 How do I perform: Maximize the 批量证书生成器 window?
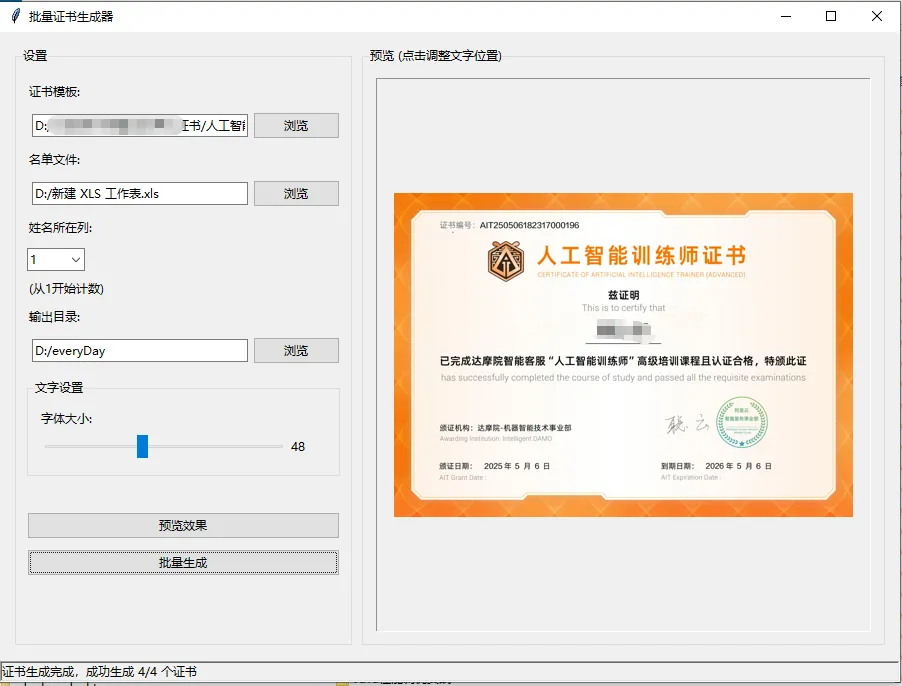831,16
